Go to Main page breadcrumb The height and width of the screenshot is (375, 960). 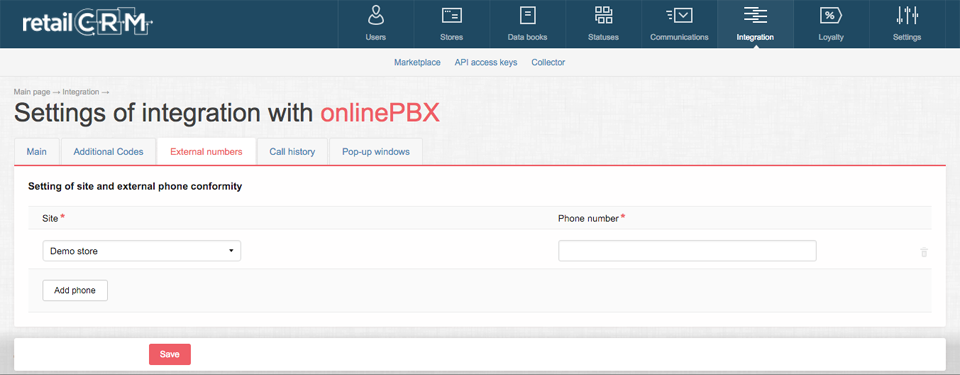[x=32, y=92]
